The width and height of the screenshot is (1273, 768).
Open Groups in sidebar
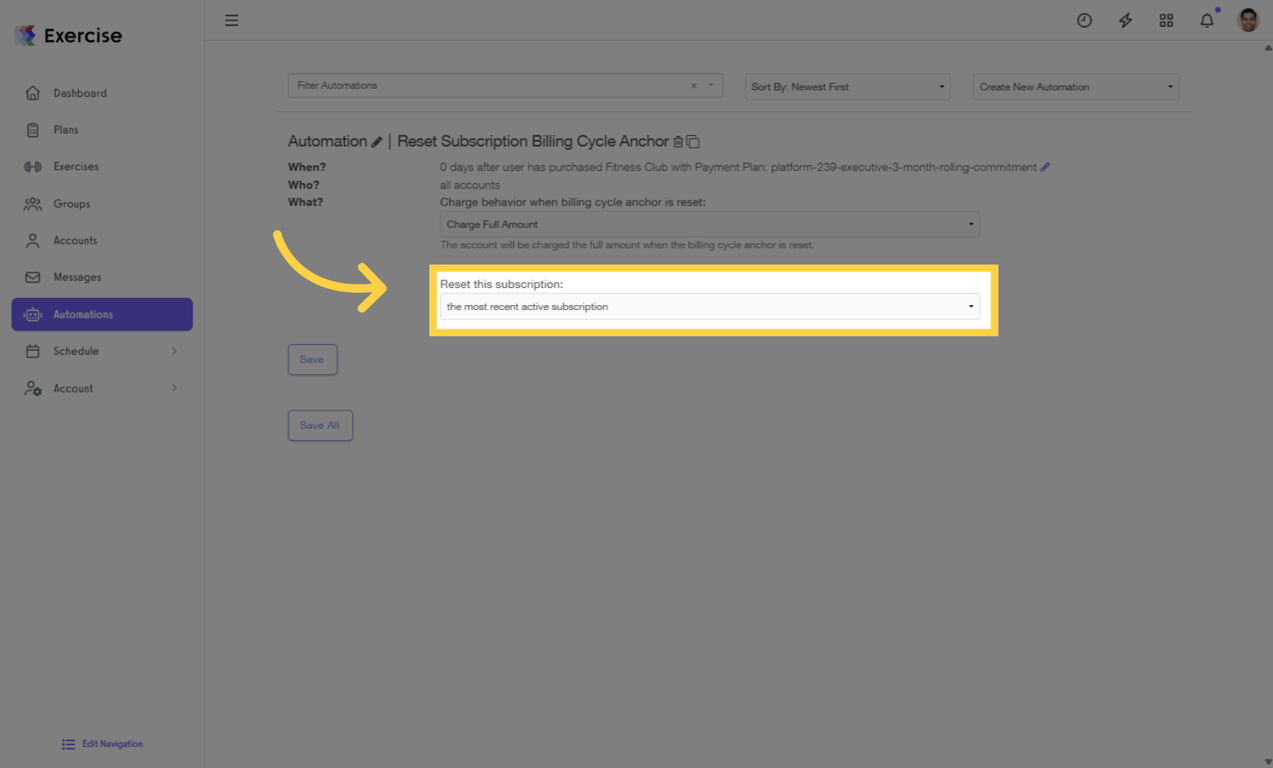[x=102, y=204]
